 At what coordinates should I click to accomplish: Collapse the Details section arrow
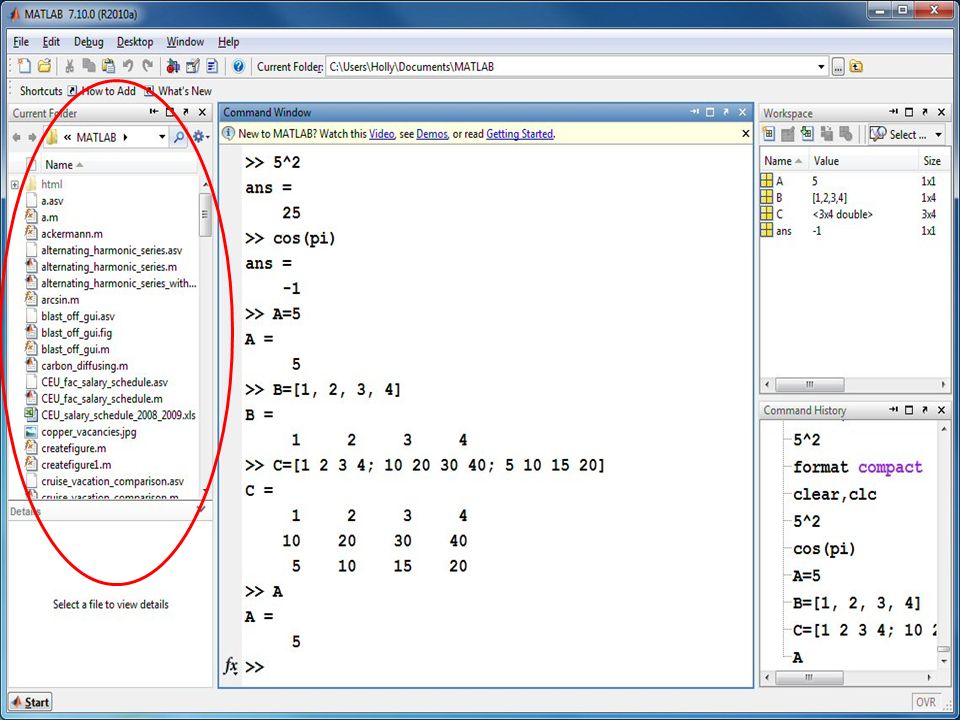(201, 509)
